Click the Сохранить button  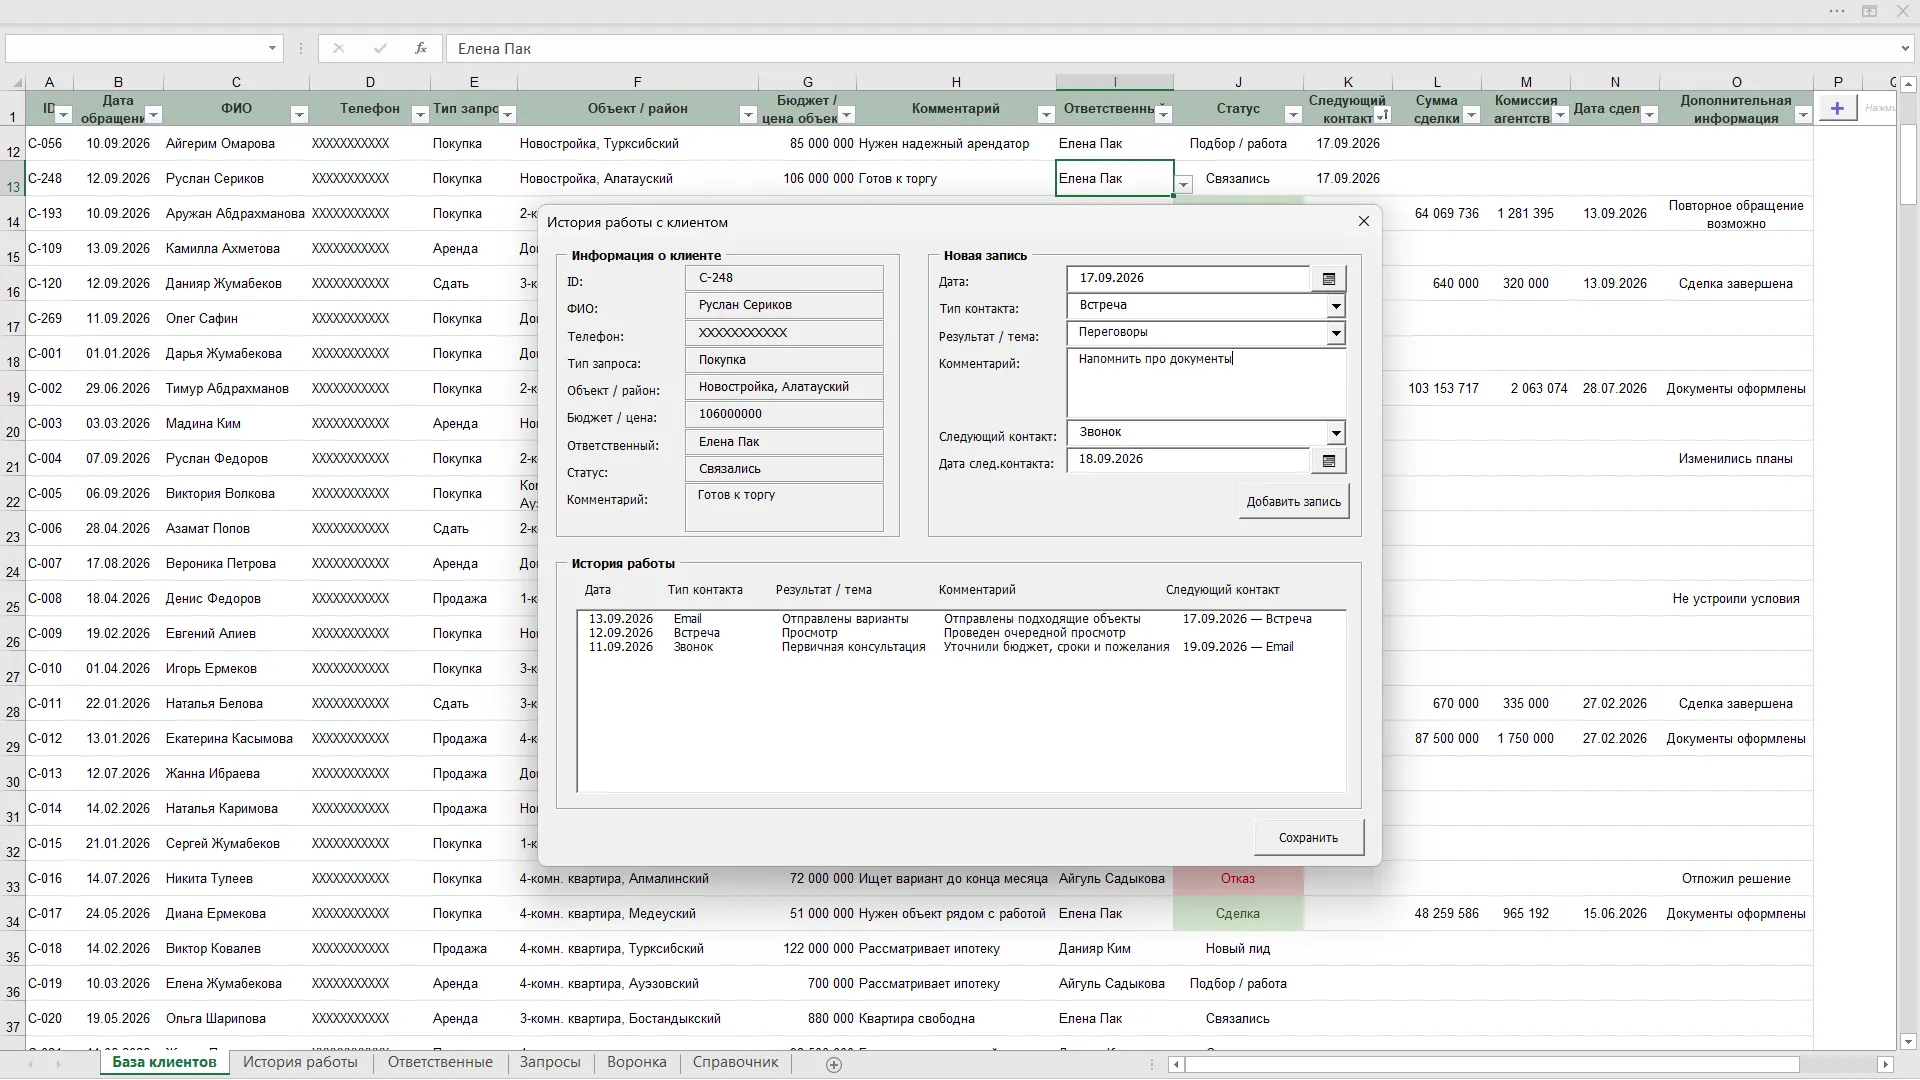click(1308, 838)
